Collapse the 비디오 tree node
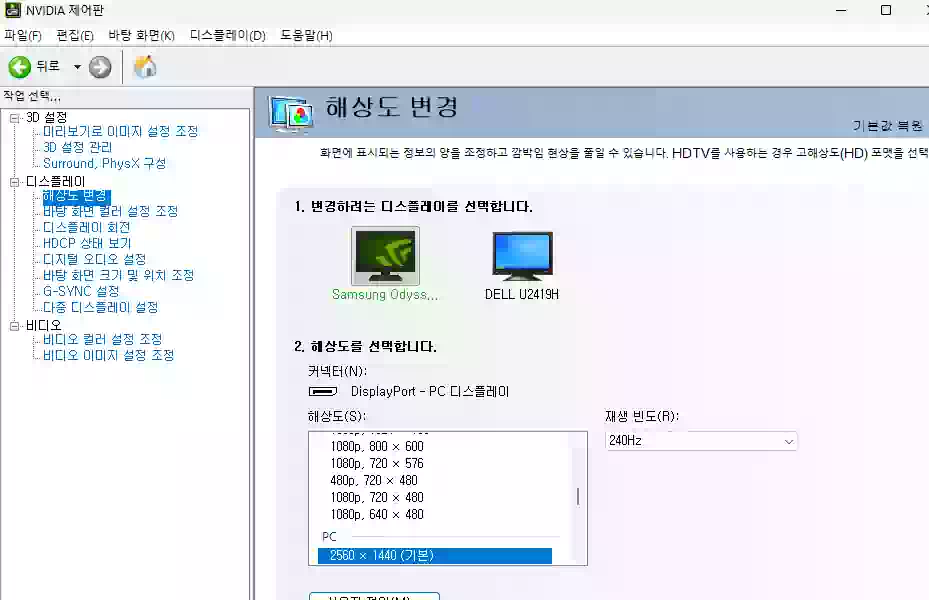This screenshot has height=600, width=929. tap(14, 326)
